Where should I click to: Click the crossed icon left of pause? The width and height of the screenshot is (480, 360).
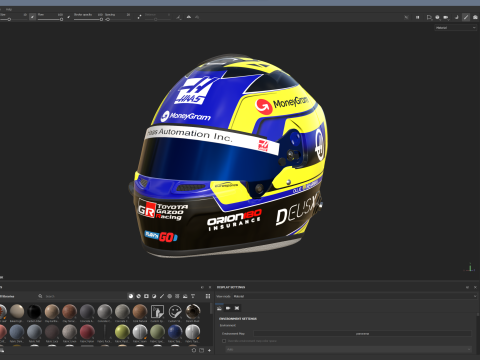click(x=406, y=17)
